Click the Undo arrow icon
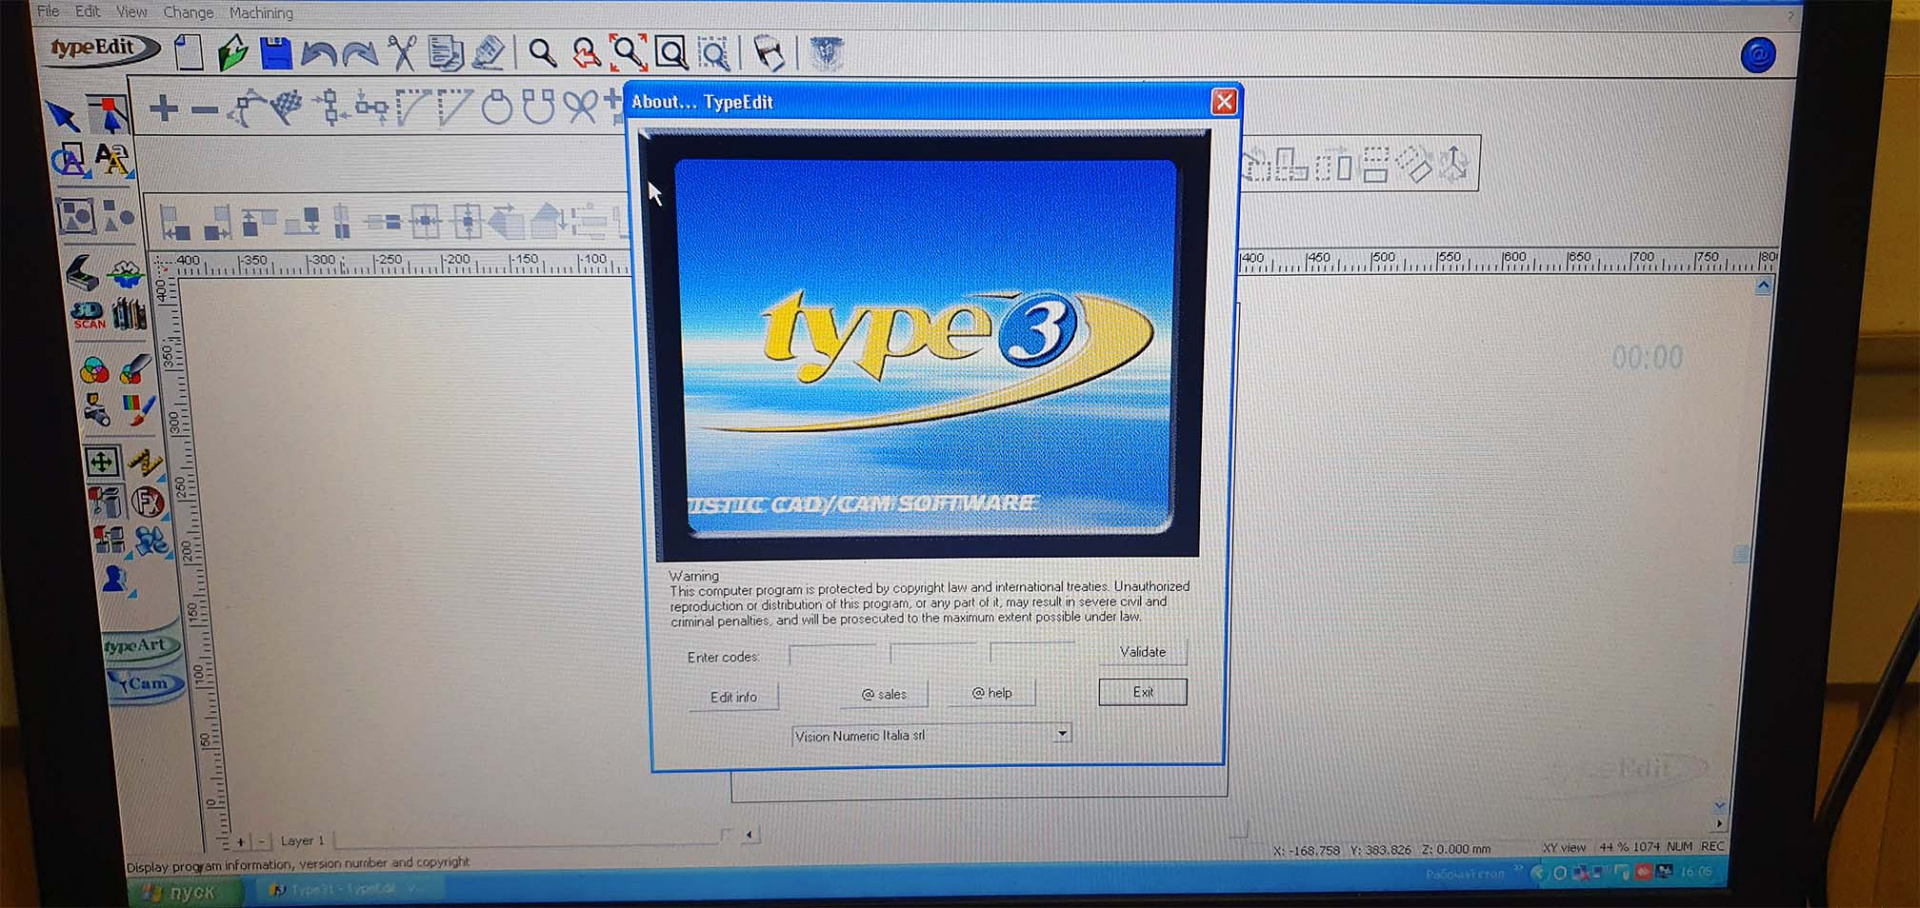The width and height of the screenshot is (1920, 908). pyautogui.click(x=318, y=53)
